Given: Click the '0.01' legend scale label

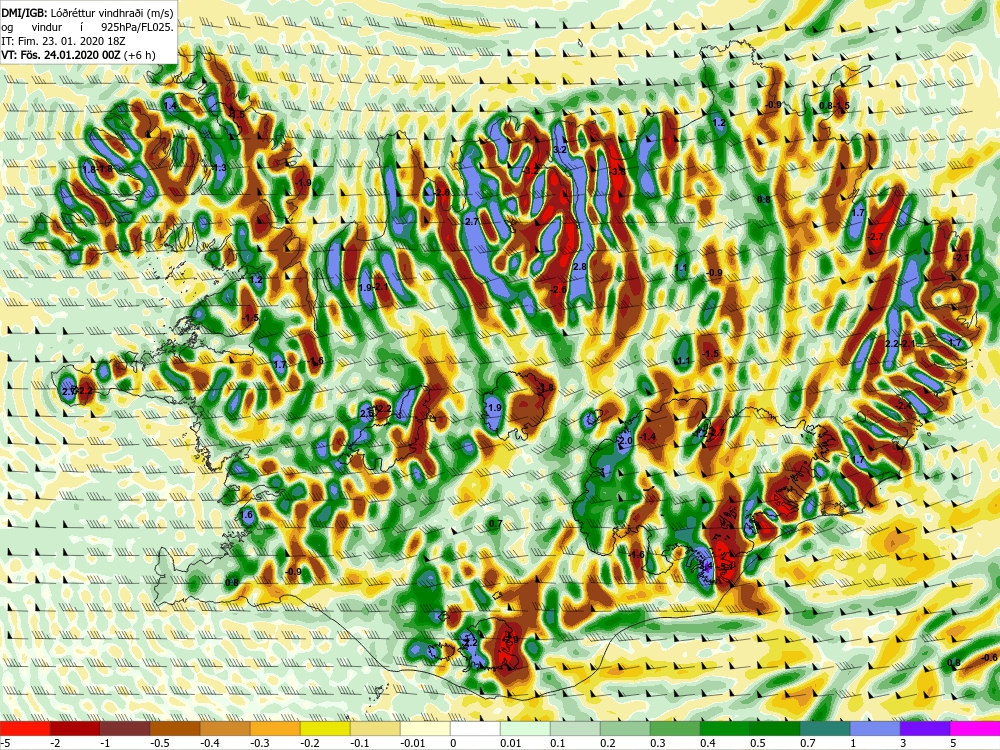Looking at the screenshot, I should point(510,743).
